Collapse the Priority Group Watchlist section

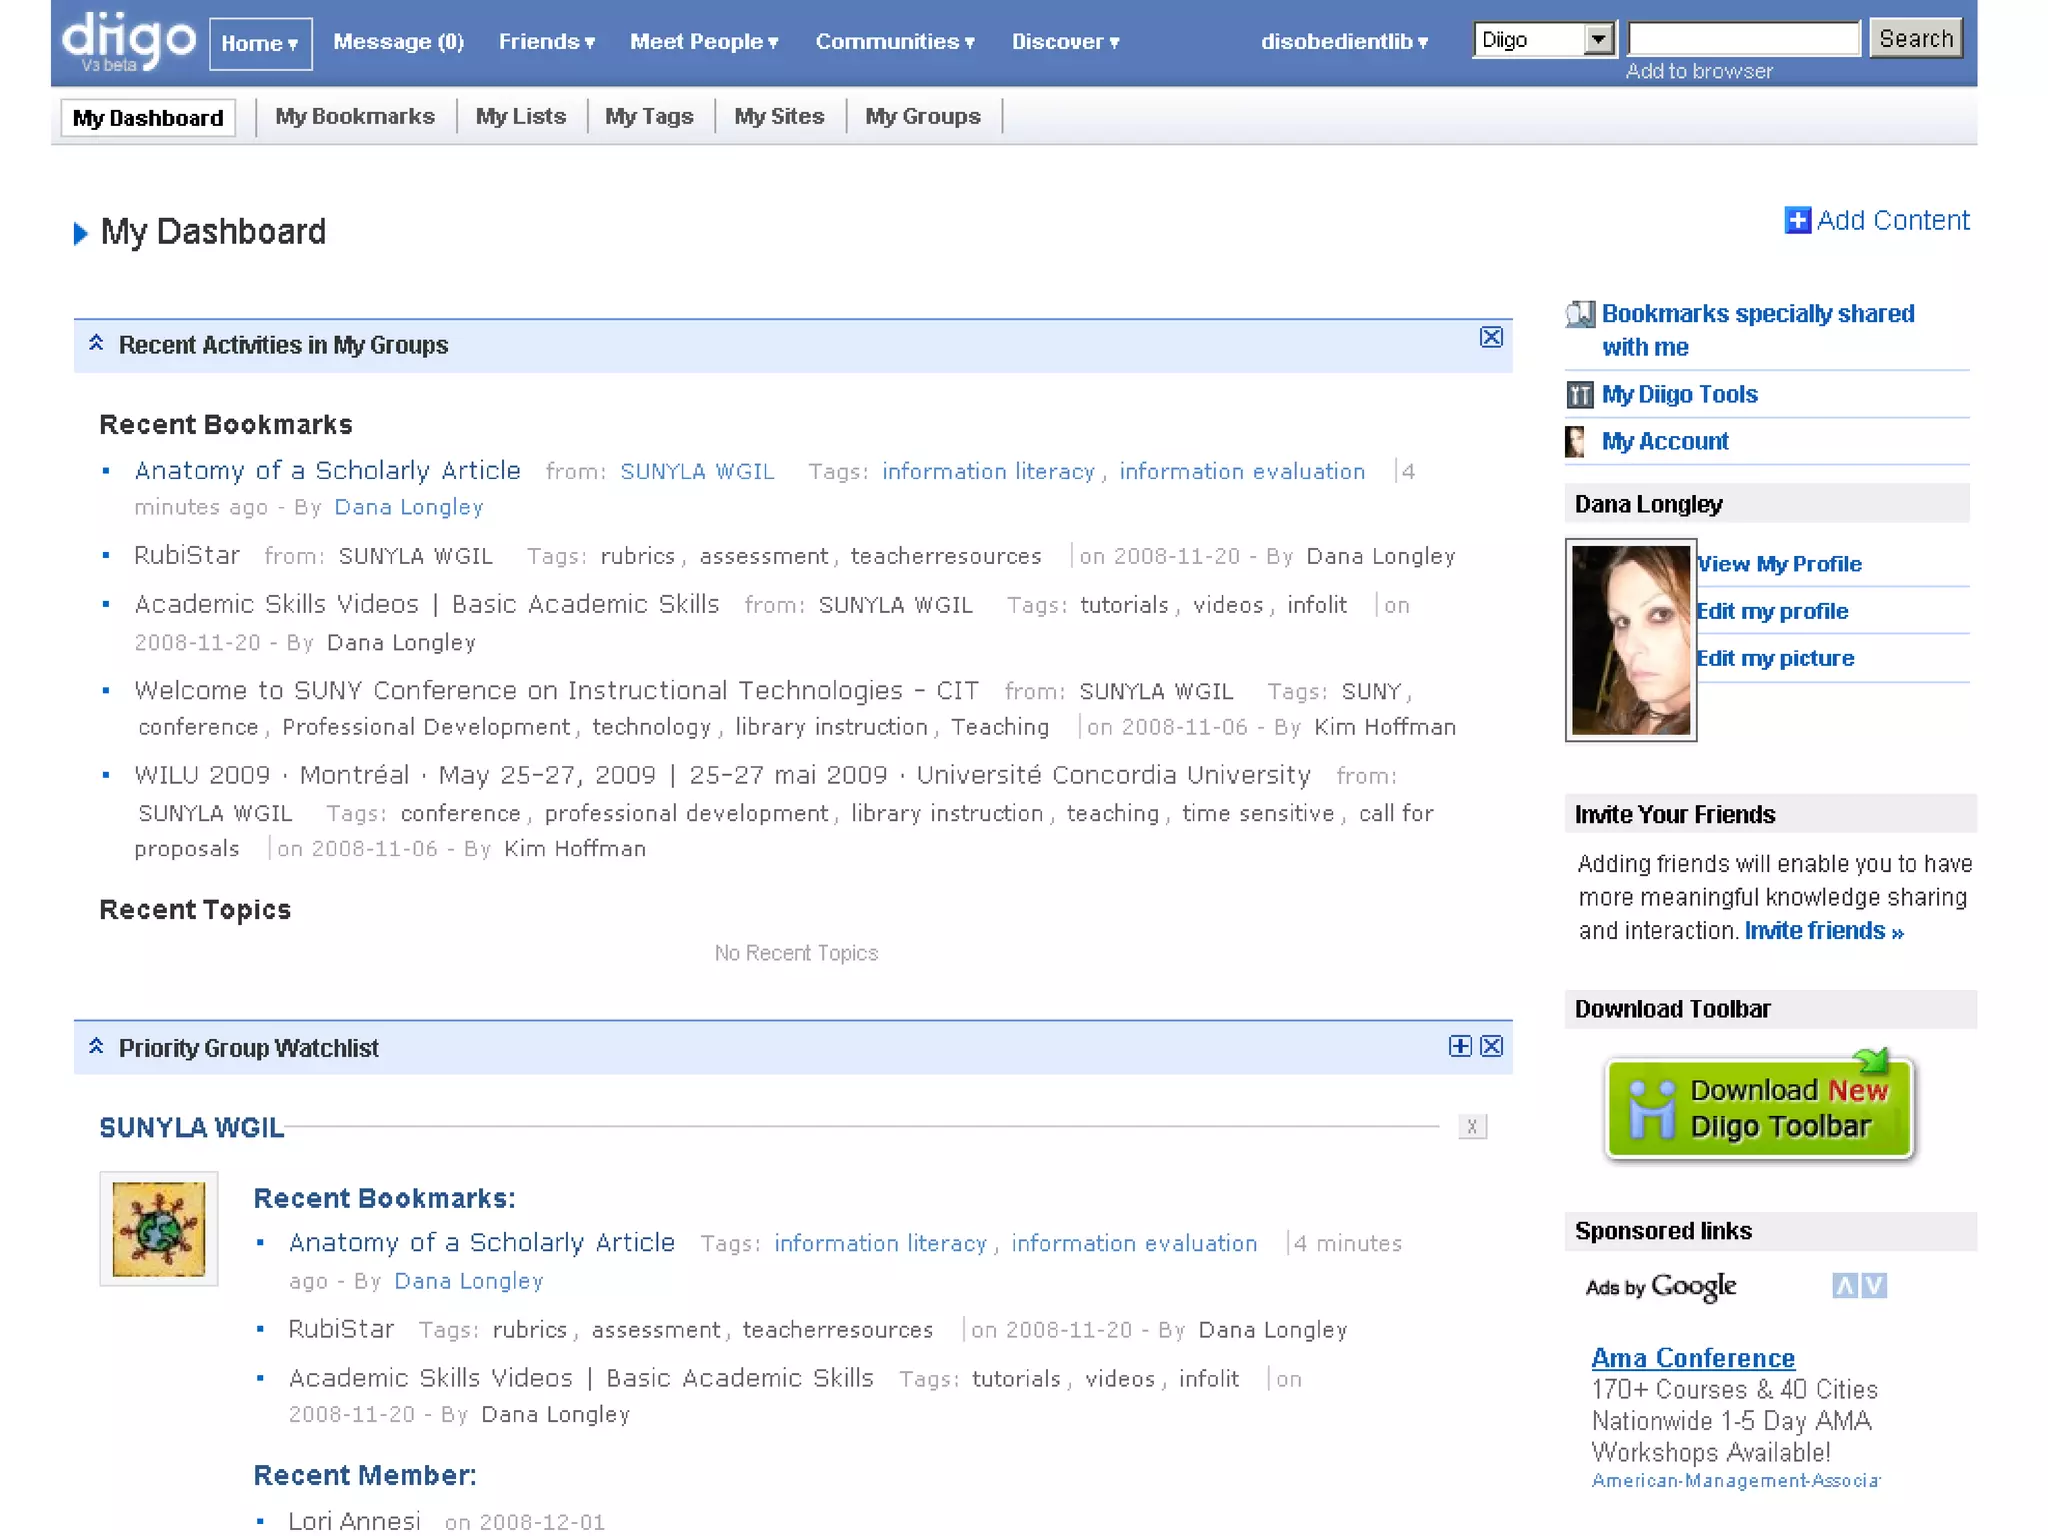coord(96,1046)
